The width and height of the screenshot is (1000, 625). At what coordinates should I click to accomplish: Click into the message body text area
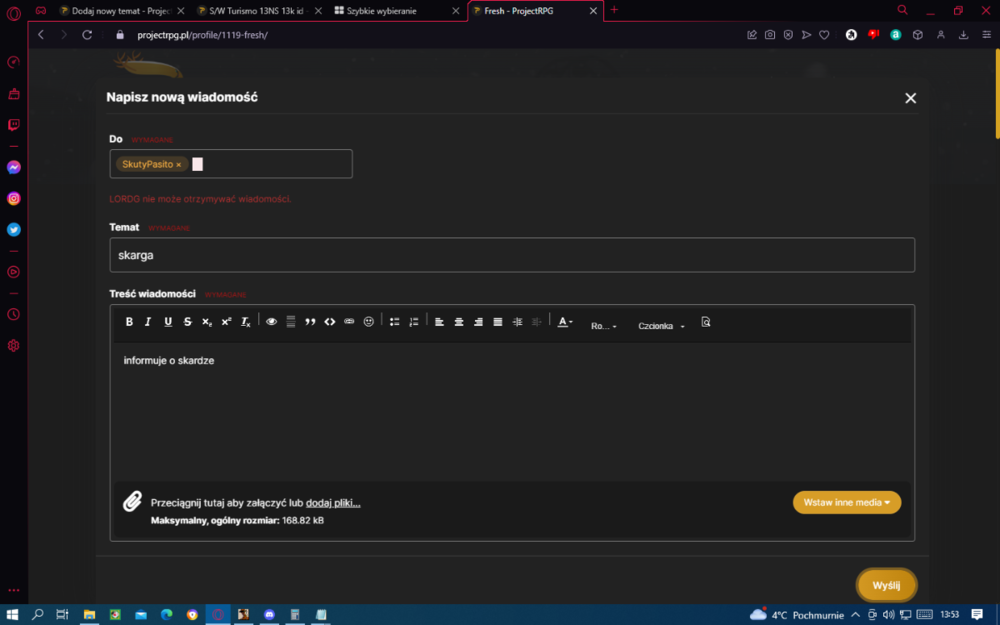512,411
